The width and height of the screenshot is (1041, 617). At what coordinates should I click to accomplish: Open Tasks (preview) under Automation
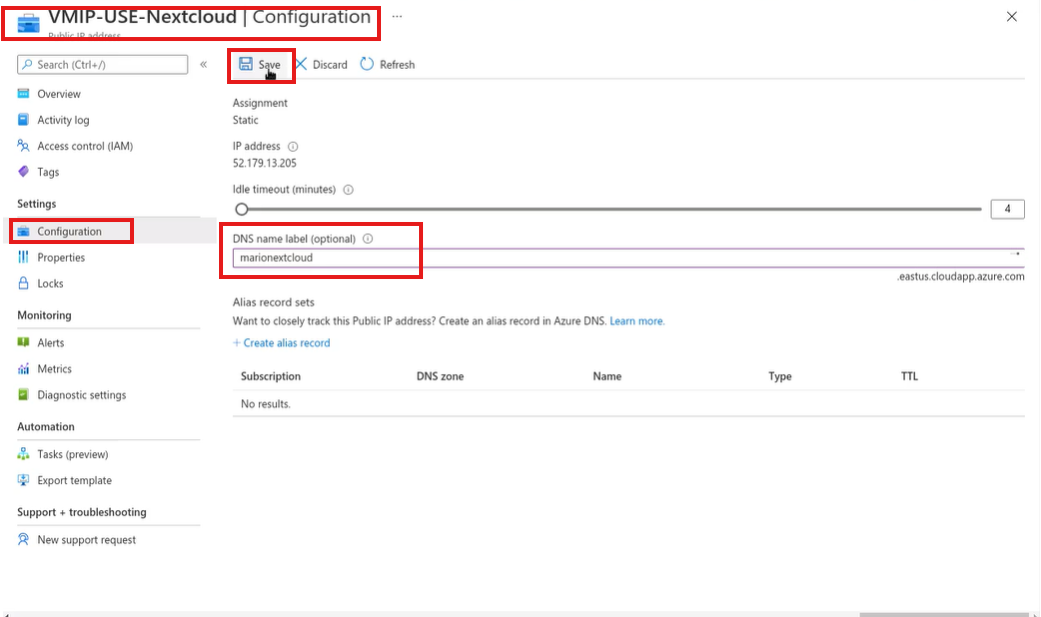72,454
